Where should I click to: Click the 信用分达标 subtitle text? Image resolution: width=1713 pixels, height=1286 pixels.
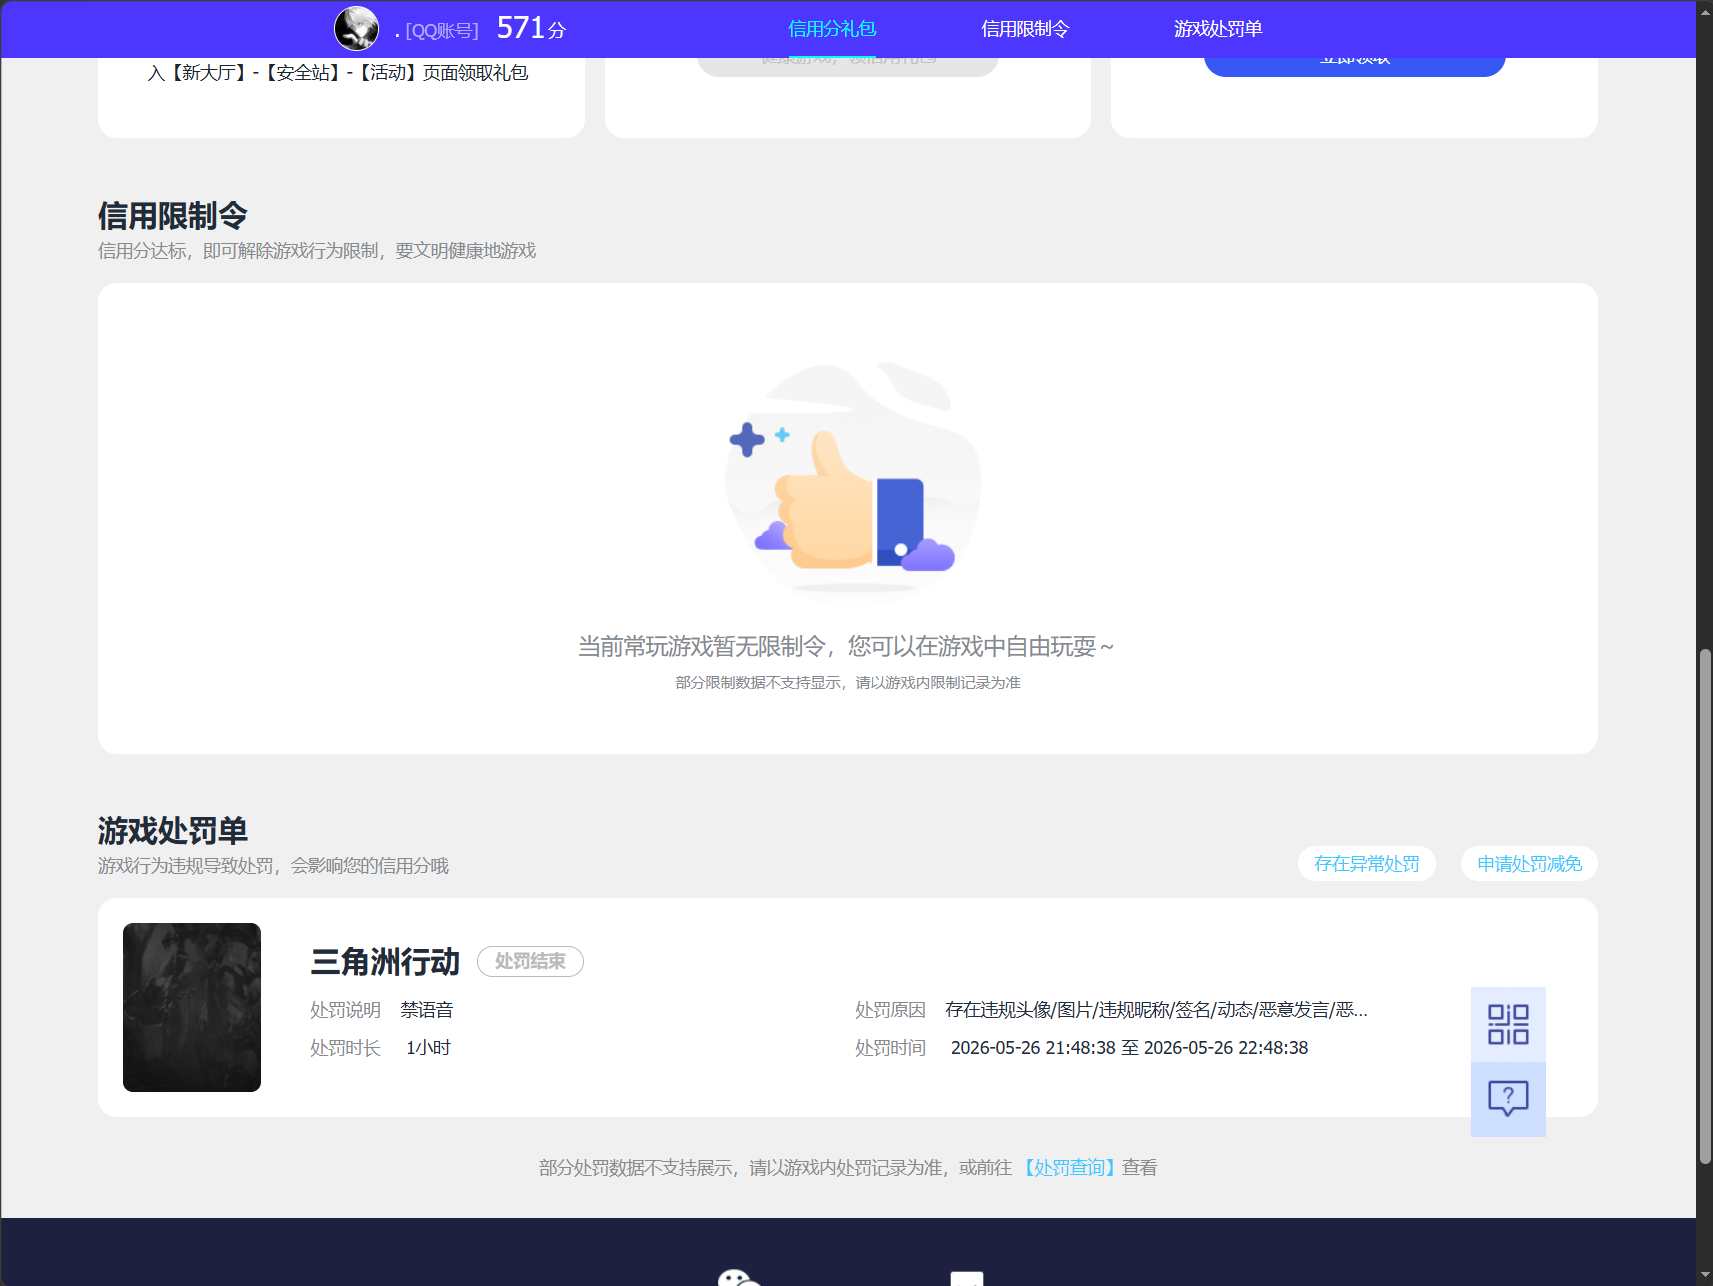coord(317,251)
